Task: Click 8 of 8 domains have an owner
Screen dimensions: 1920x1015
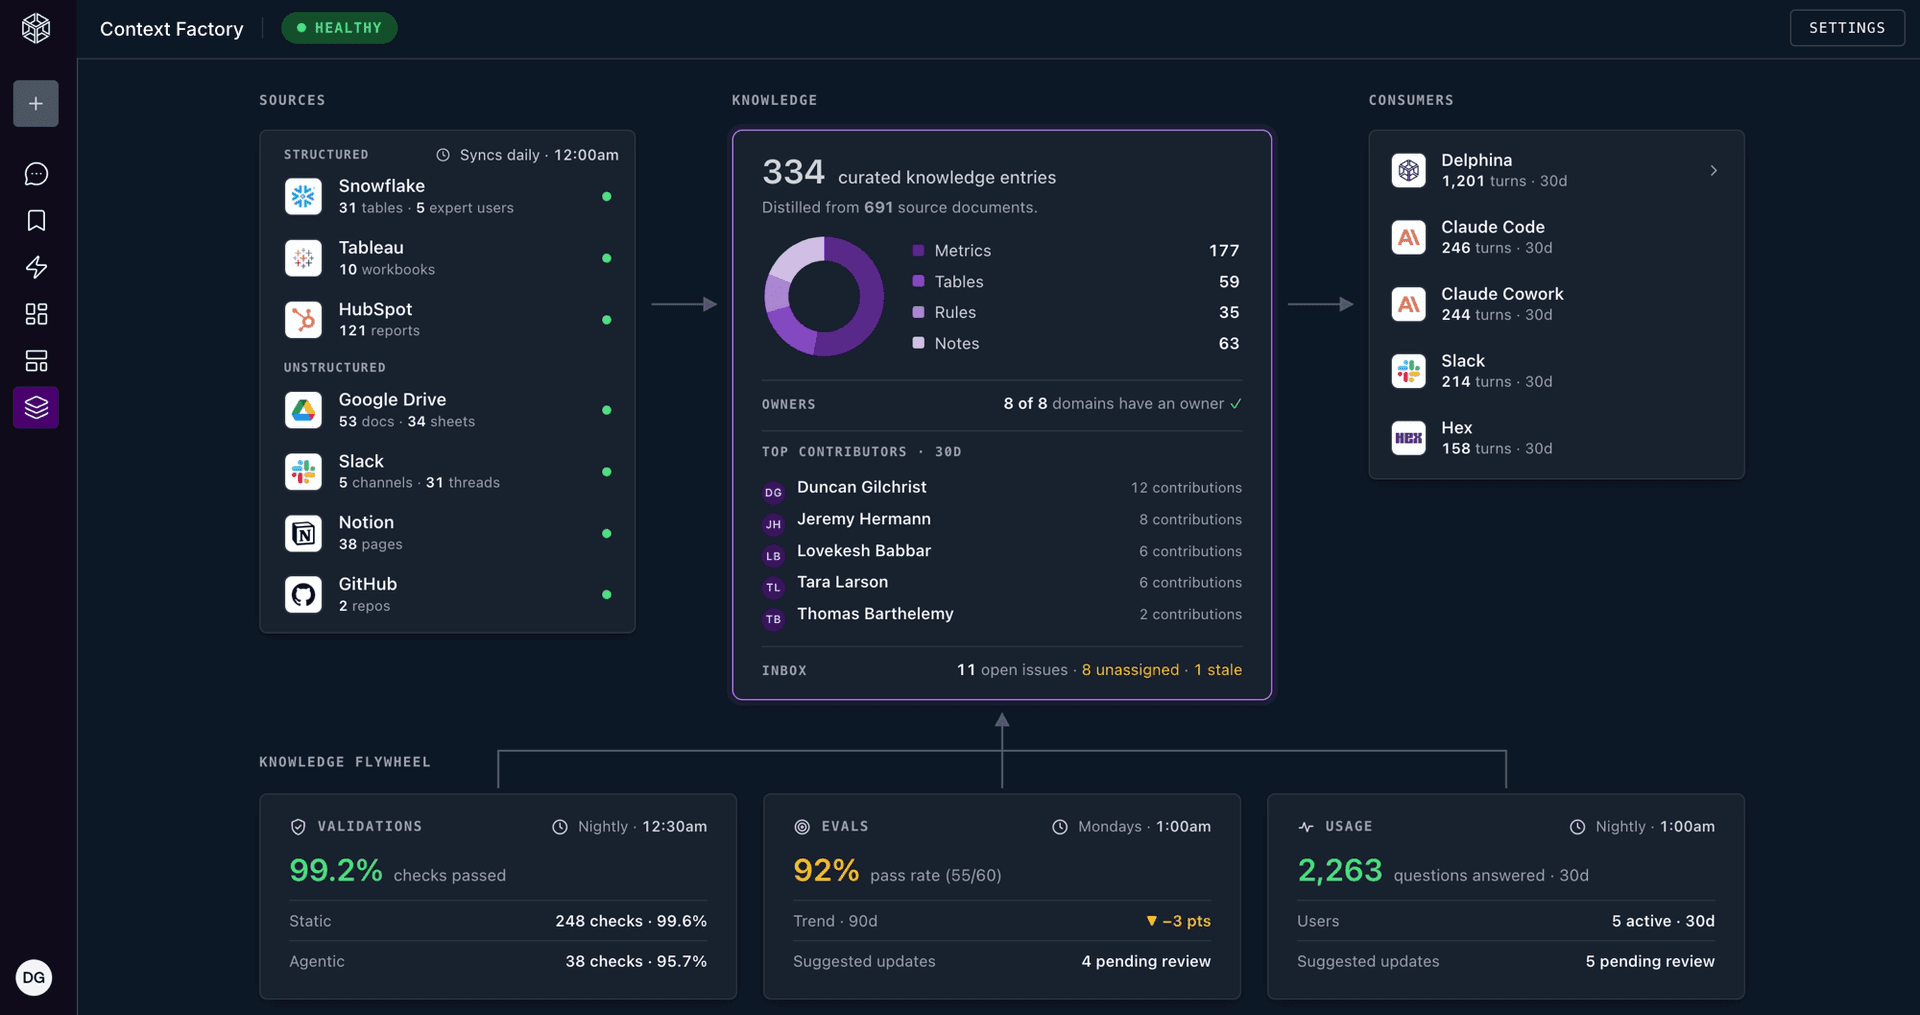Action: pyautogui.click(x=1122, y=404)
